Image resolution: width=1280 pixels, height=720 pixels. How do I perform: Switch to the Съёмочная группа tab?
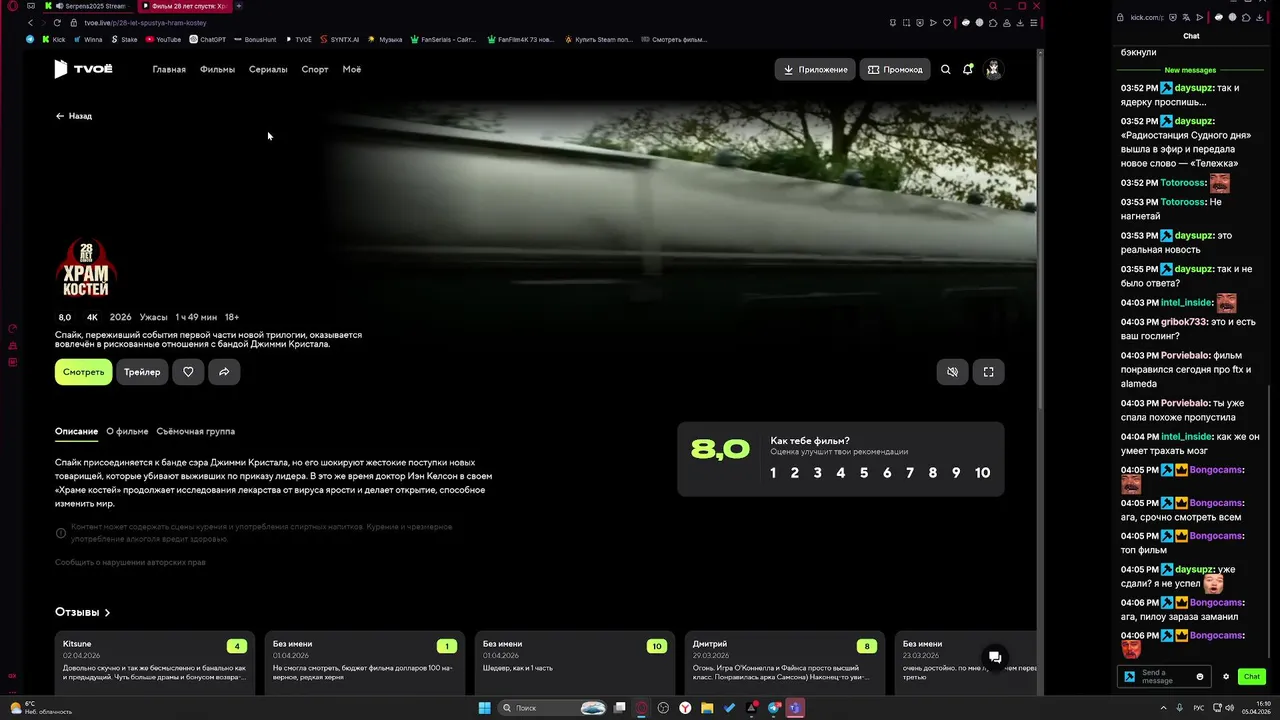click(196, 431)
